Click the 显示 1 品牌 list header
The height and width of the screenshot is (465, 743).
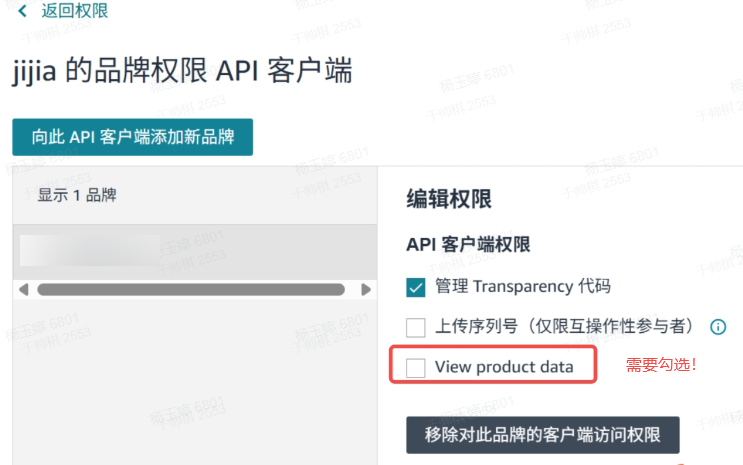click(77, 195)
